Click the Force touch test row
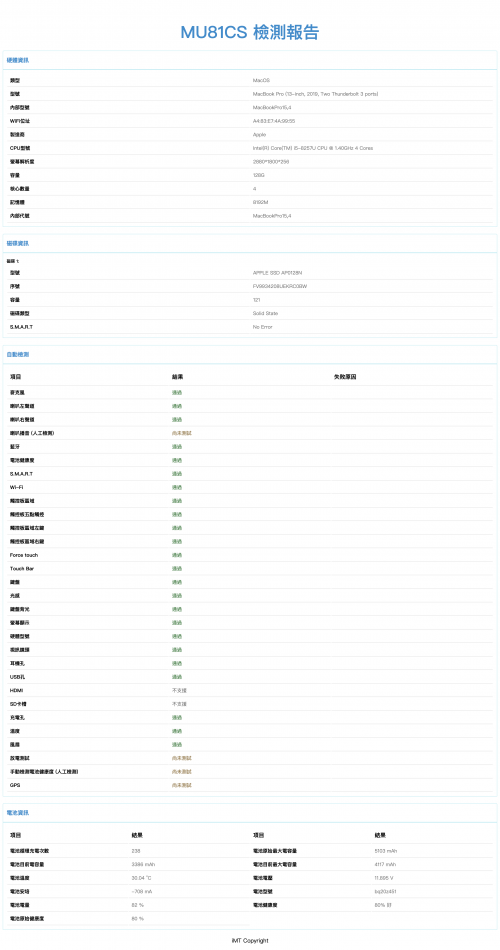The image size is (500, 950). [x=250, y=555]
